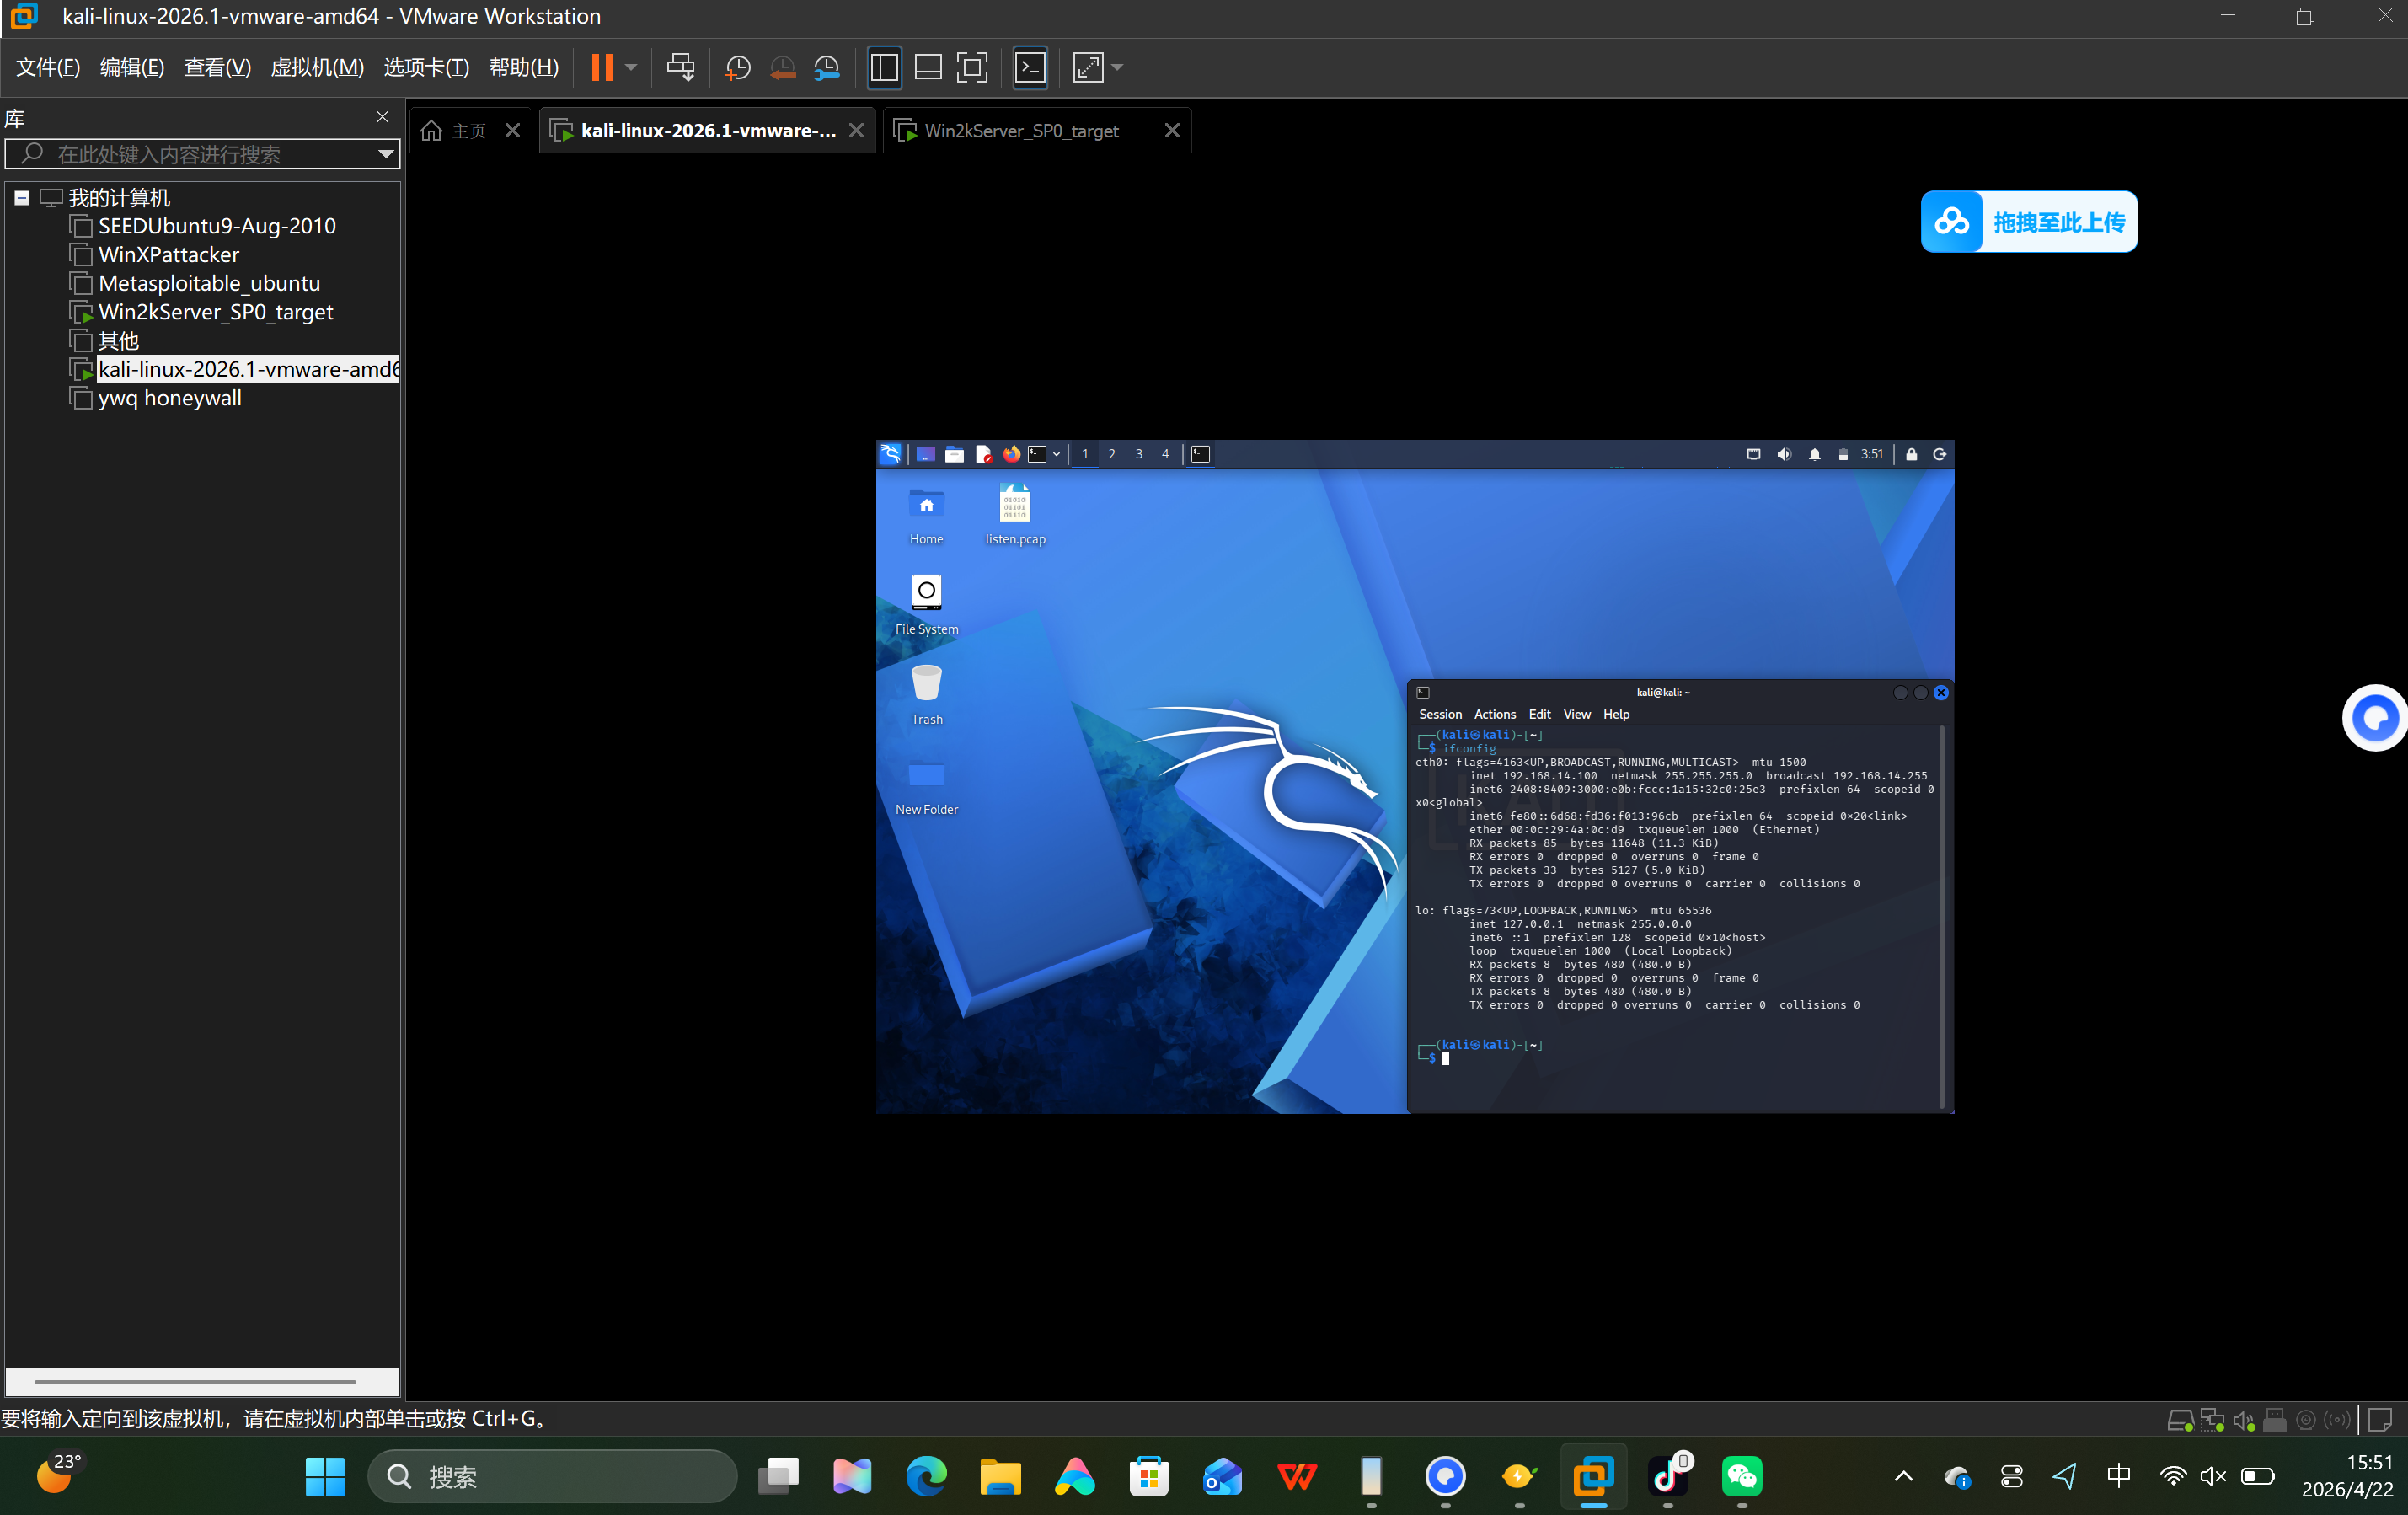The image size is (2408, 1515).
Task: Click the 拖拽至此上传 upload button
Action: pos(2029,222)
